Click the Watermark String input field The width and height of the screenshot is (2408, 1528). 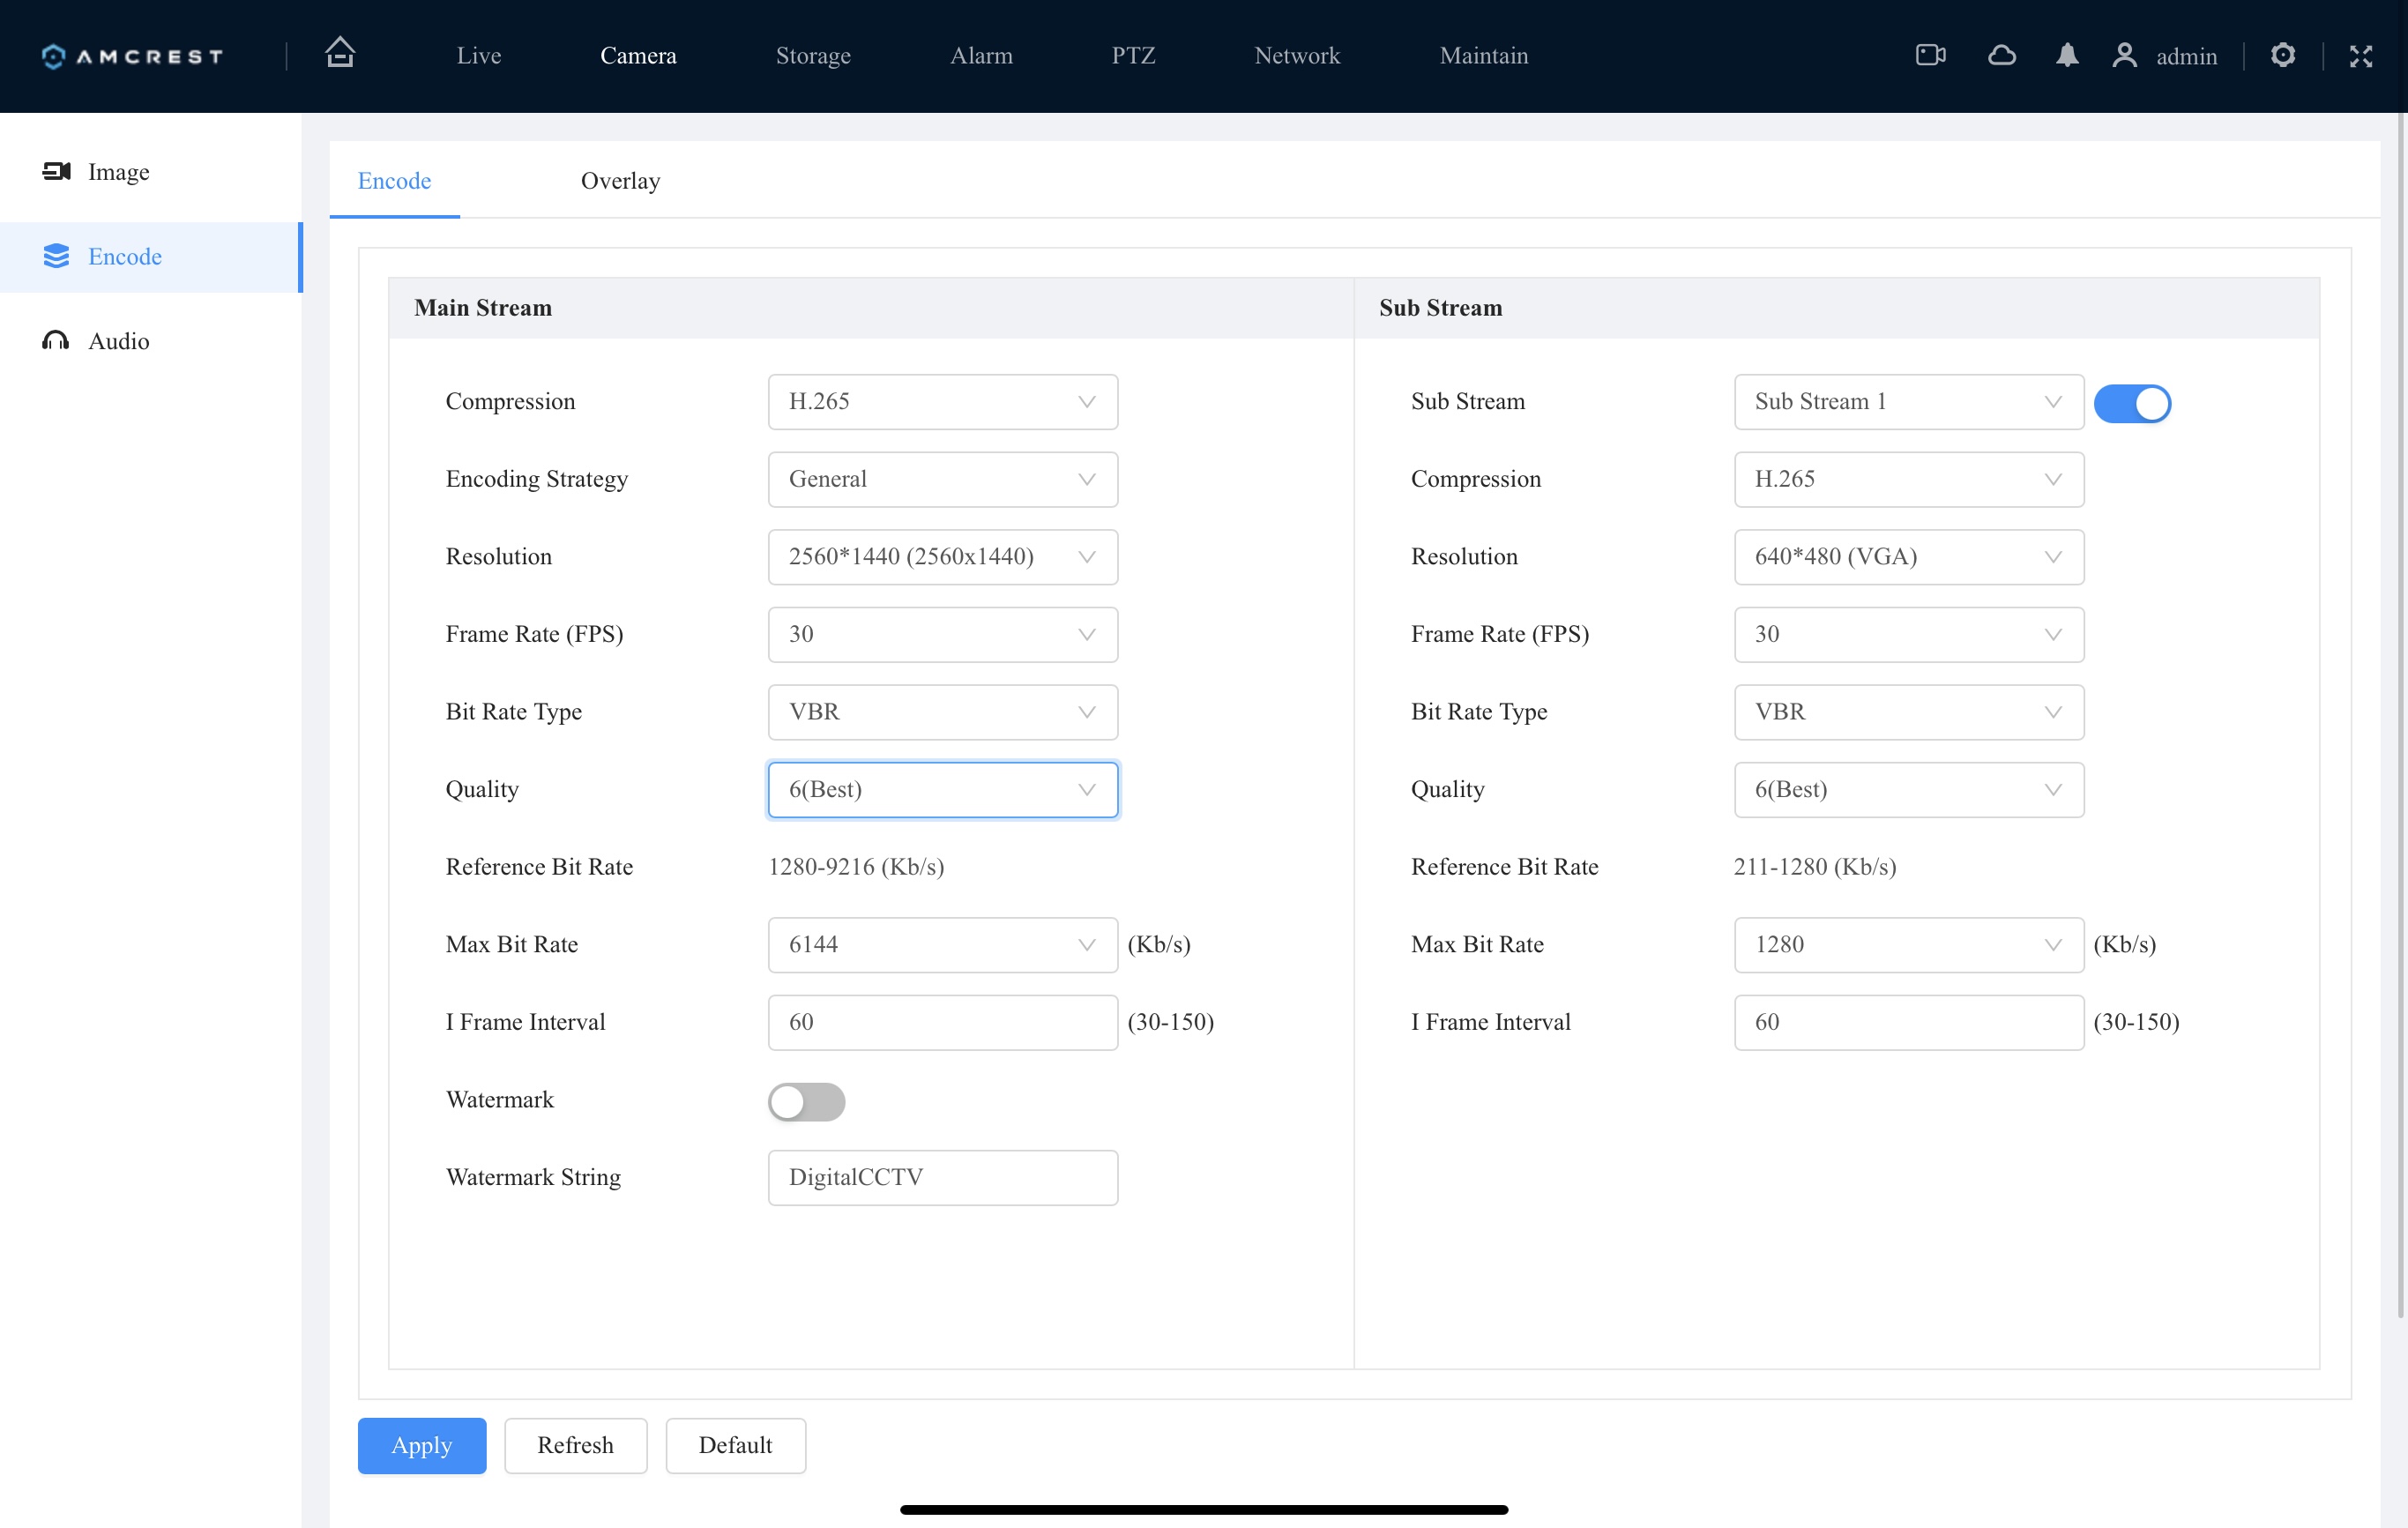click(943, 1177)
